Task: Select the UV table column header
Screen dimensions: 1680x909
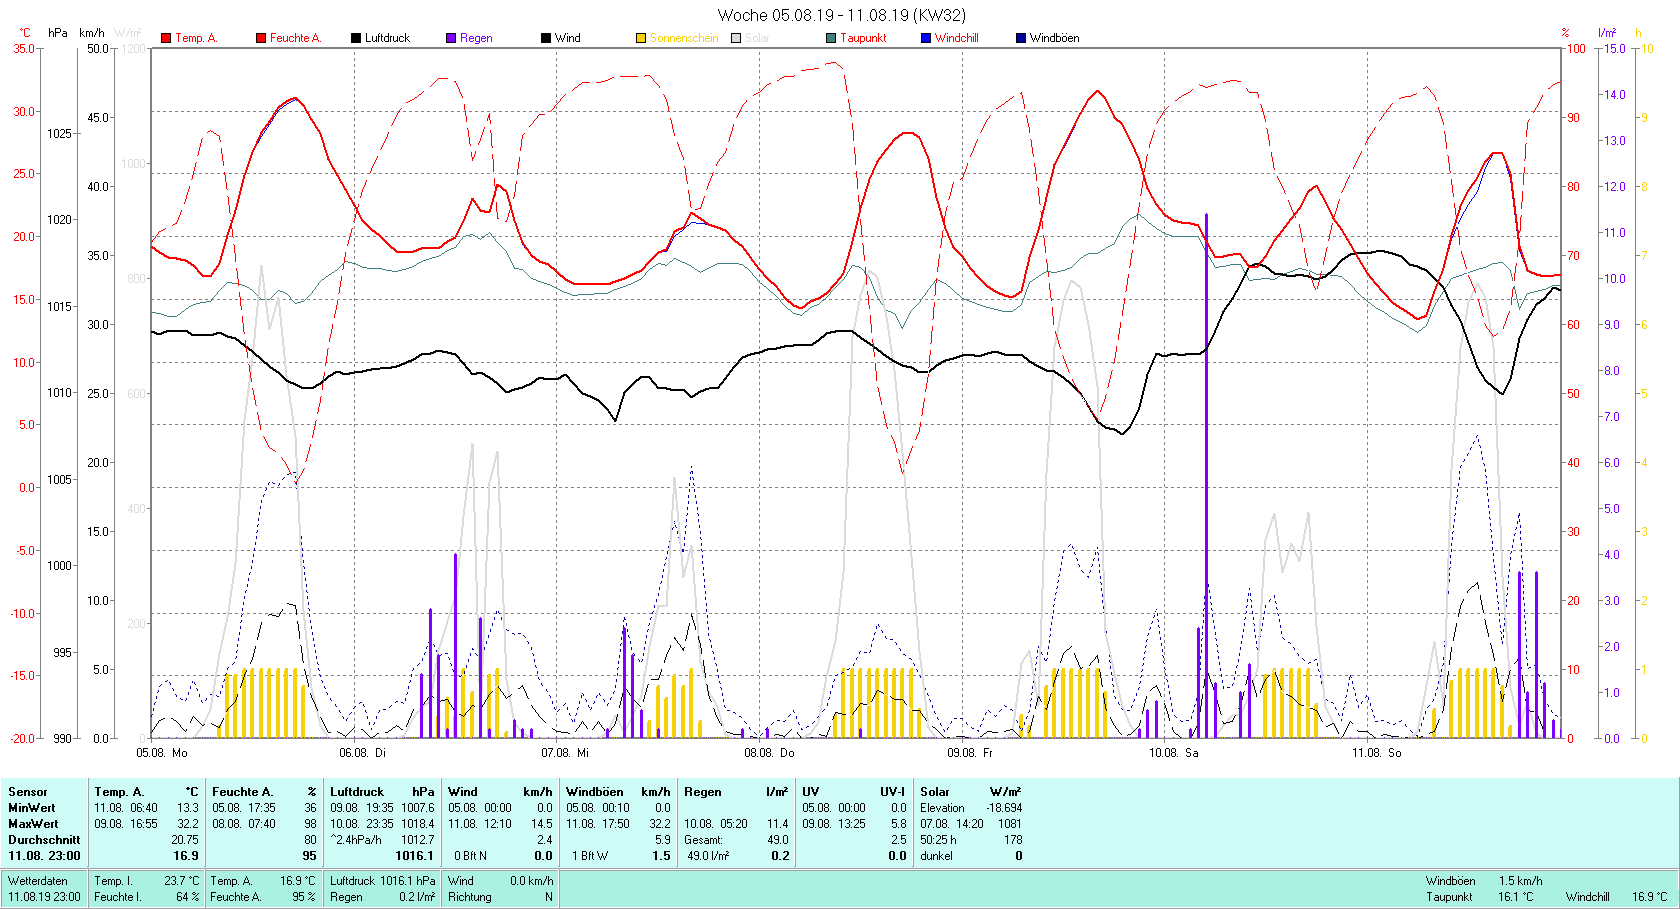Action: pos(811,792)
